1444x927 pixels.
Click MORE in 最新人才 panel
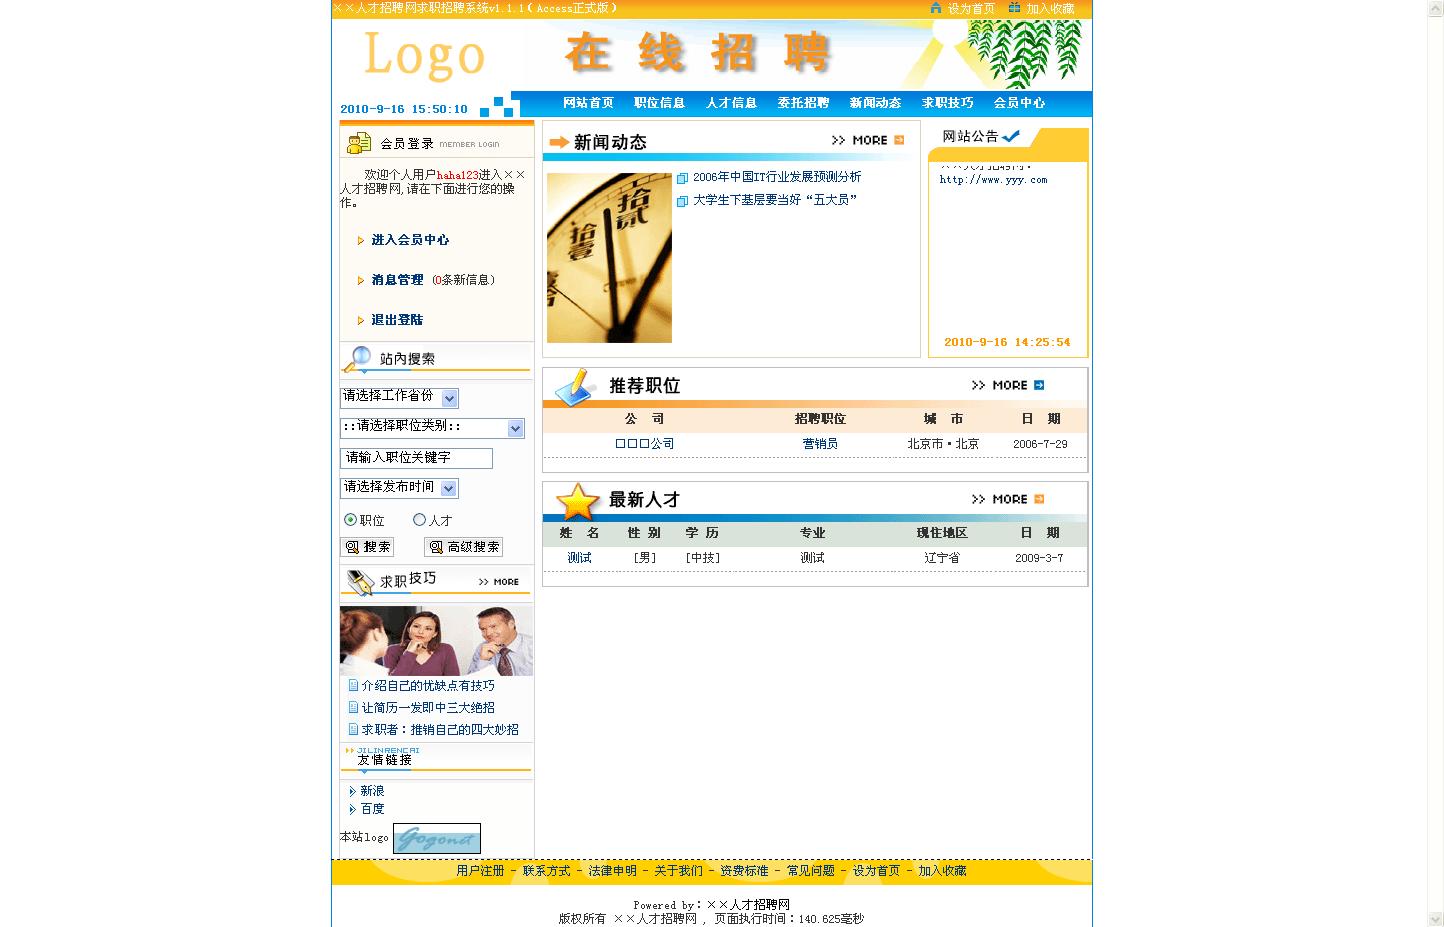1008,499
